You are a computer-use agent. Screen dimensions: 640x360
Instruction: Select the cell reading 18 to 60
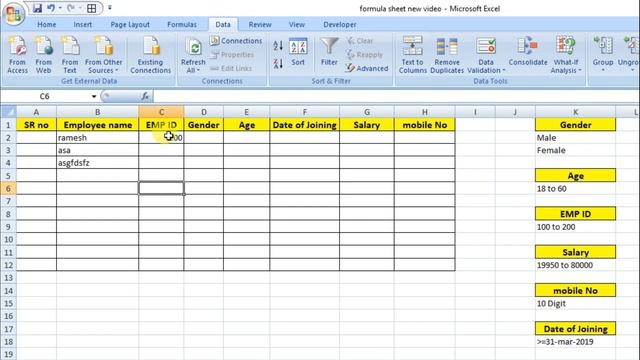pyautogui.click(x=576, y=189)
